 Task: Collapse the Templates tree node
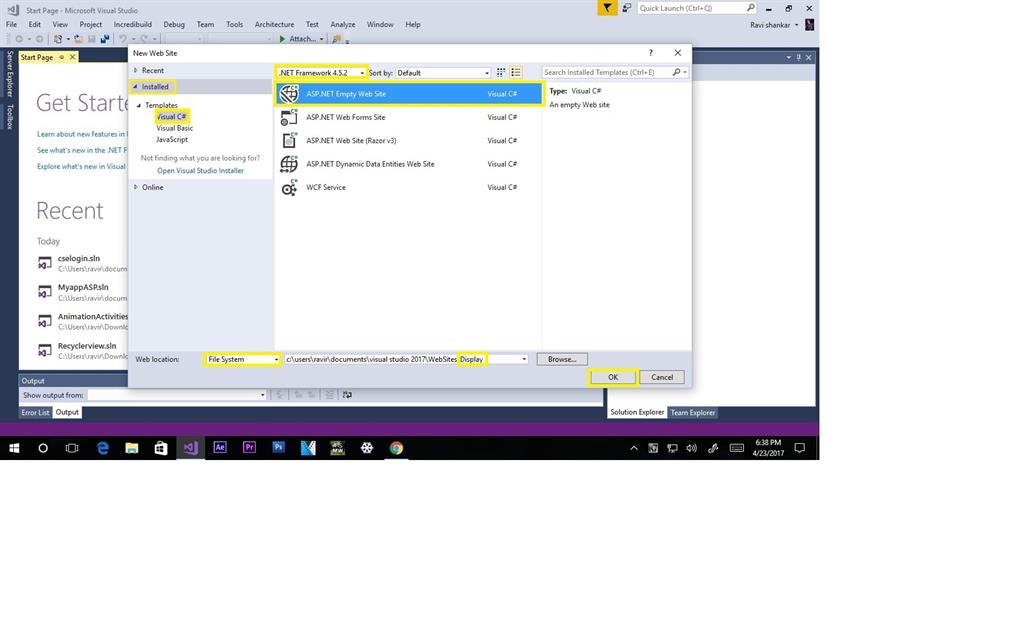[x=138, y=105]
